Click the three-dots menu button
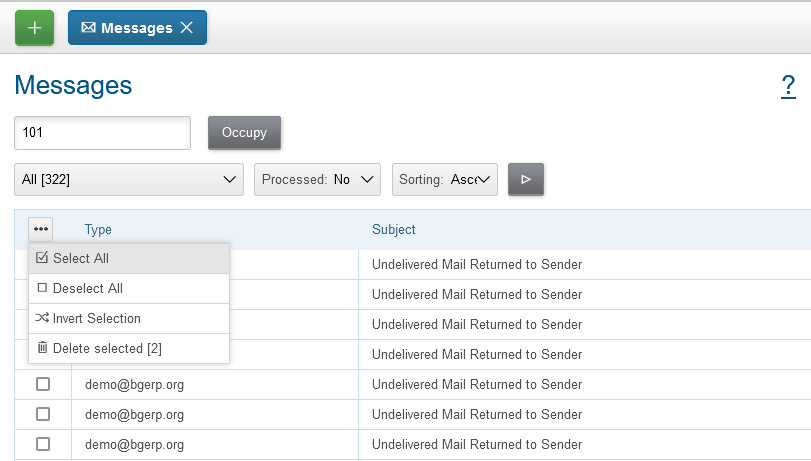This screenshot has width=811, height=461. pos(41,229)
